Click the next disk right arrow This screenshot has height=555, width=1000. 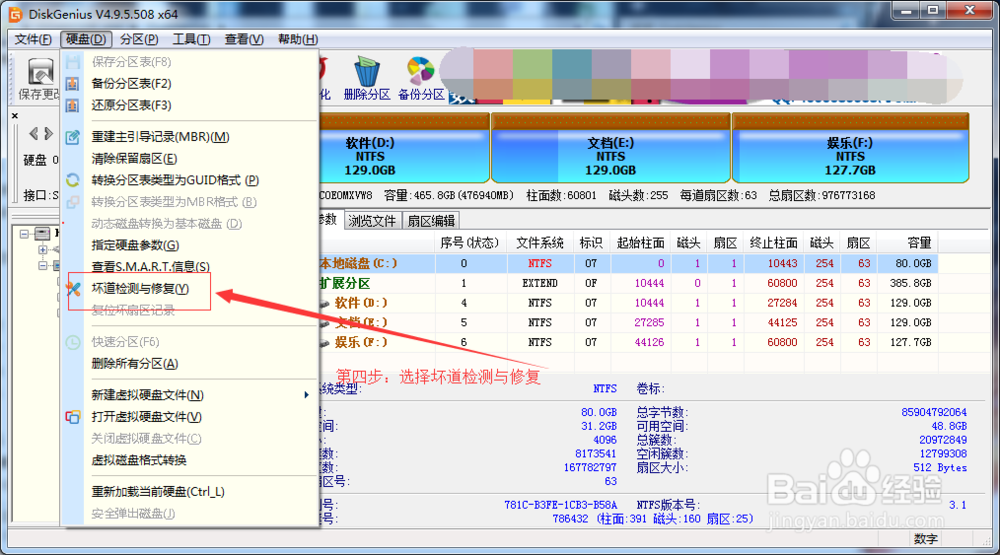click(48, 133)
